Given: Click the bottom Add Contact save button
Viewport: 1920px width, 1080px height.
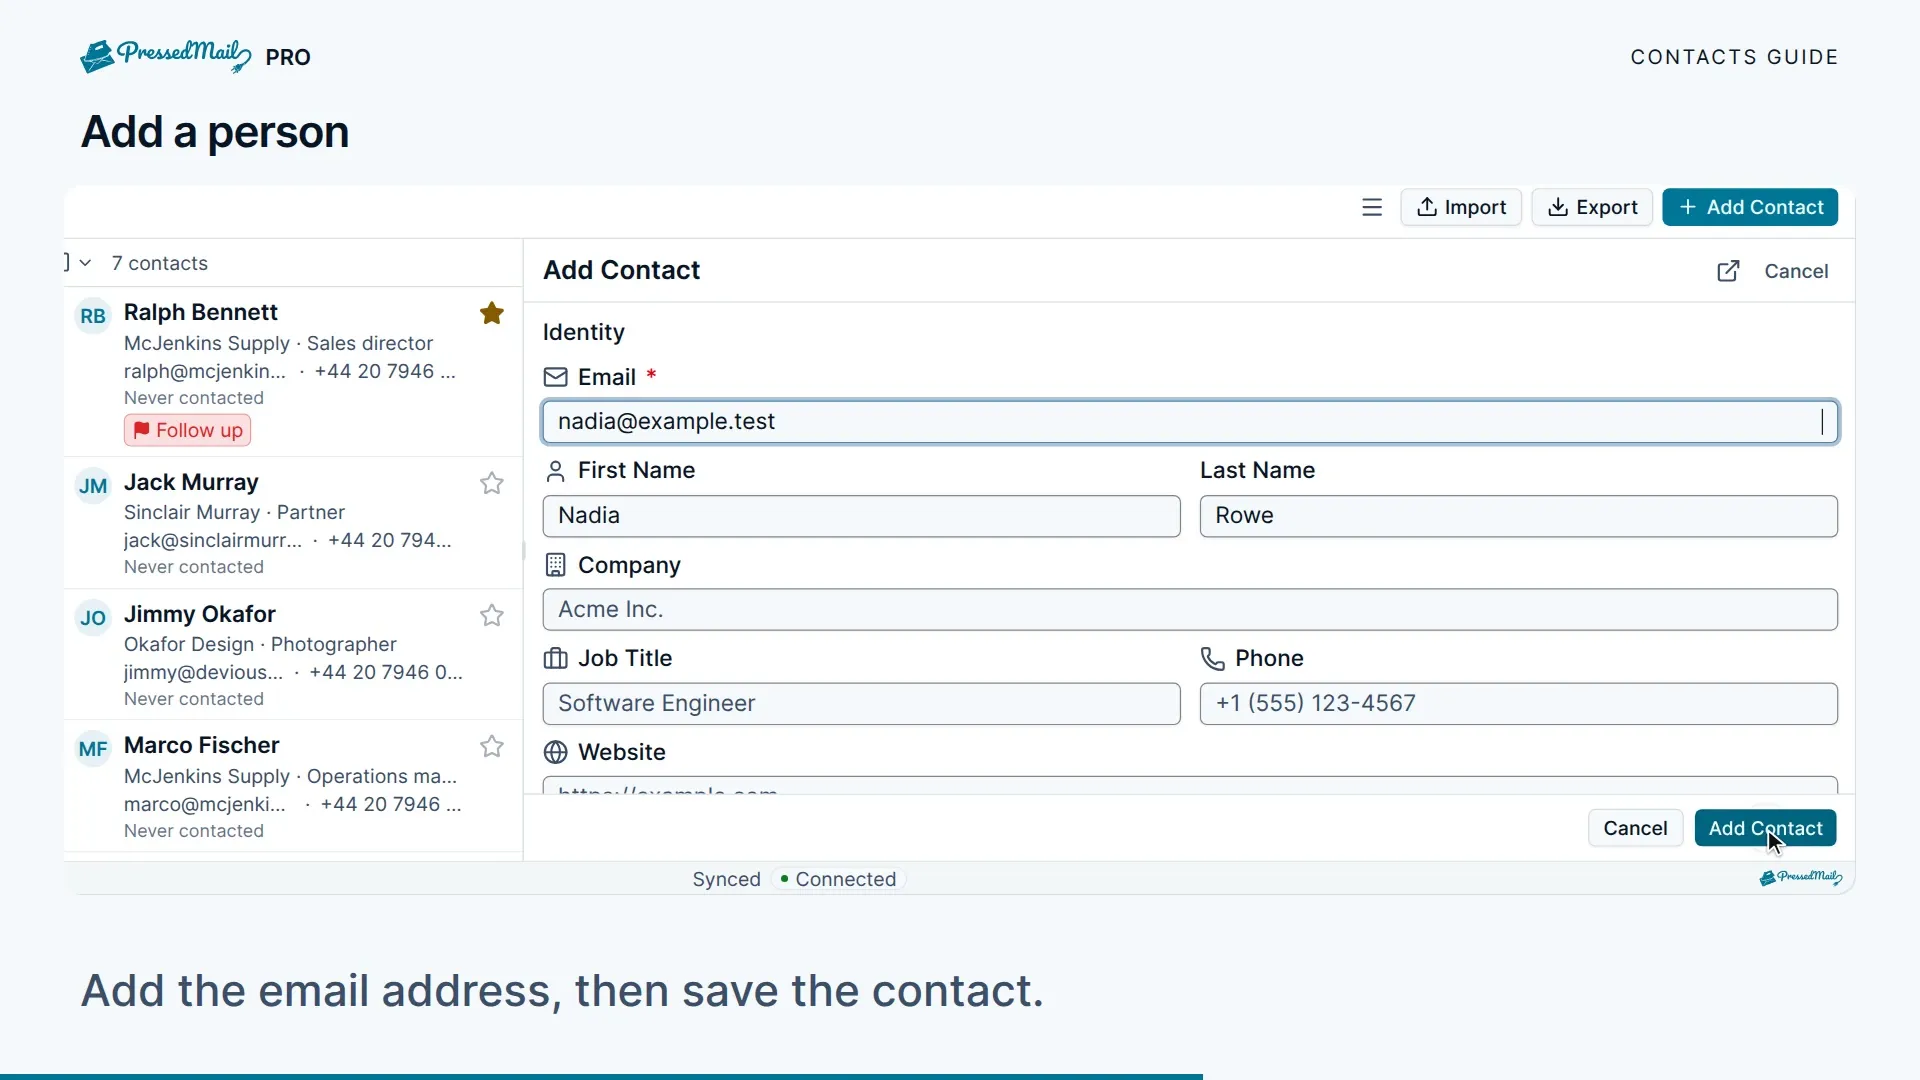Looking at the screenshot, I should (1765, 828).
